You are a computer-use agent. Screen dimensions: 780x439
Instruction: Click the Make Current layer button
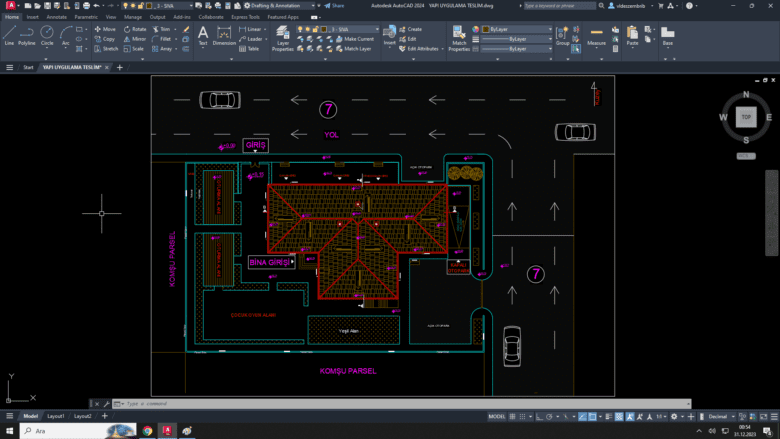coord(354,39)
